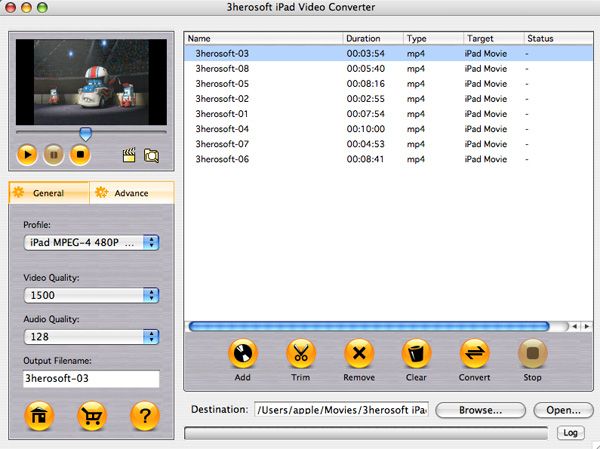Image resolution: width=600 pixels, height=449 pixels.
Task: Click the 00:07:54 duration cell
Action: [366, 114]
